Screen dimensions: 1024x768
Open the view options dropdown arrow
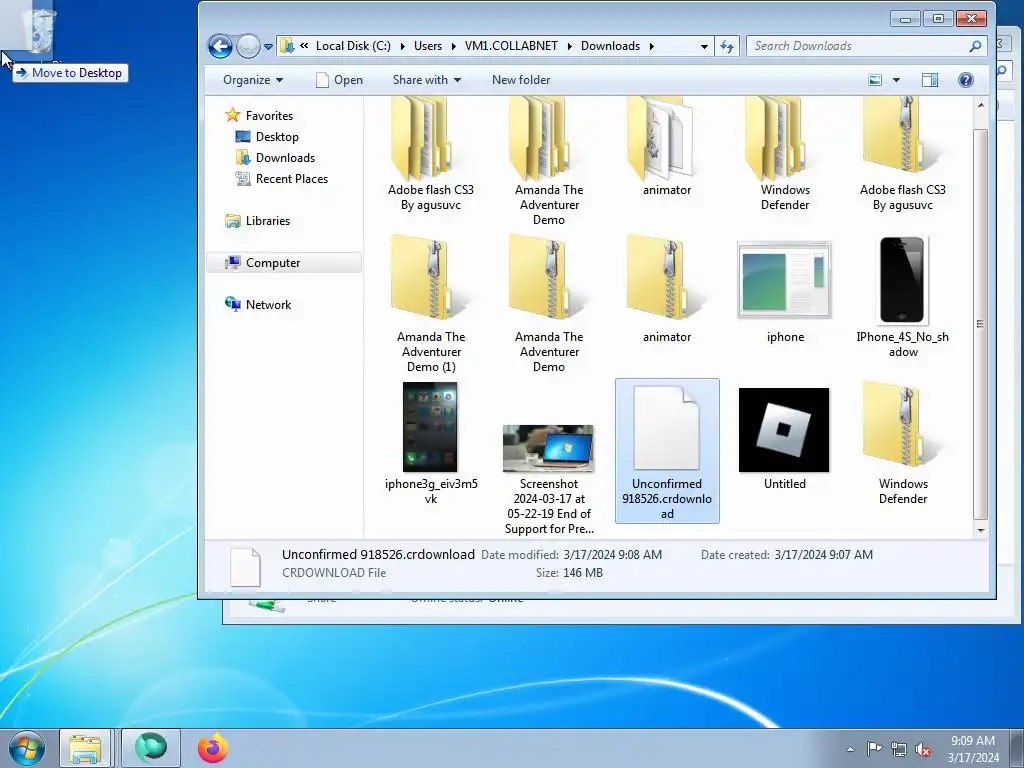point(896,80)
